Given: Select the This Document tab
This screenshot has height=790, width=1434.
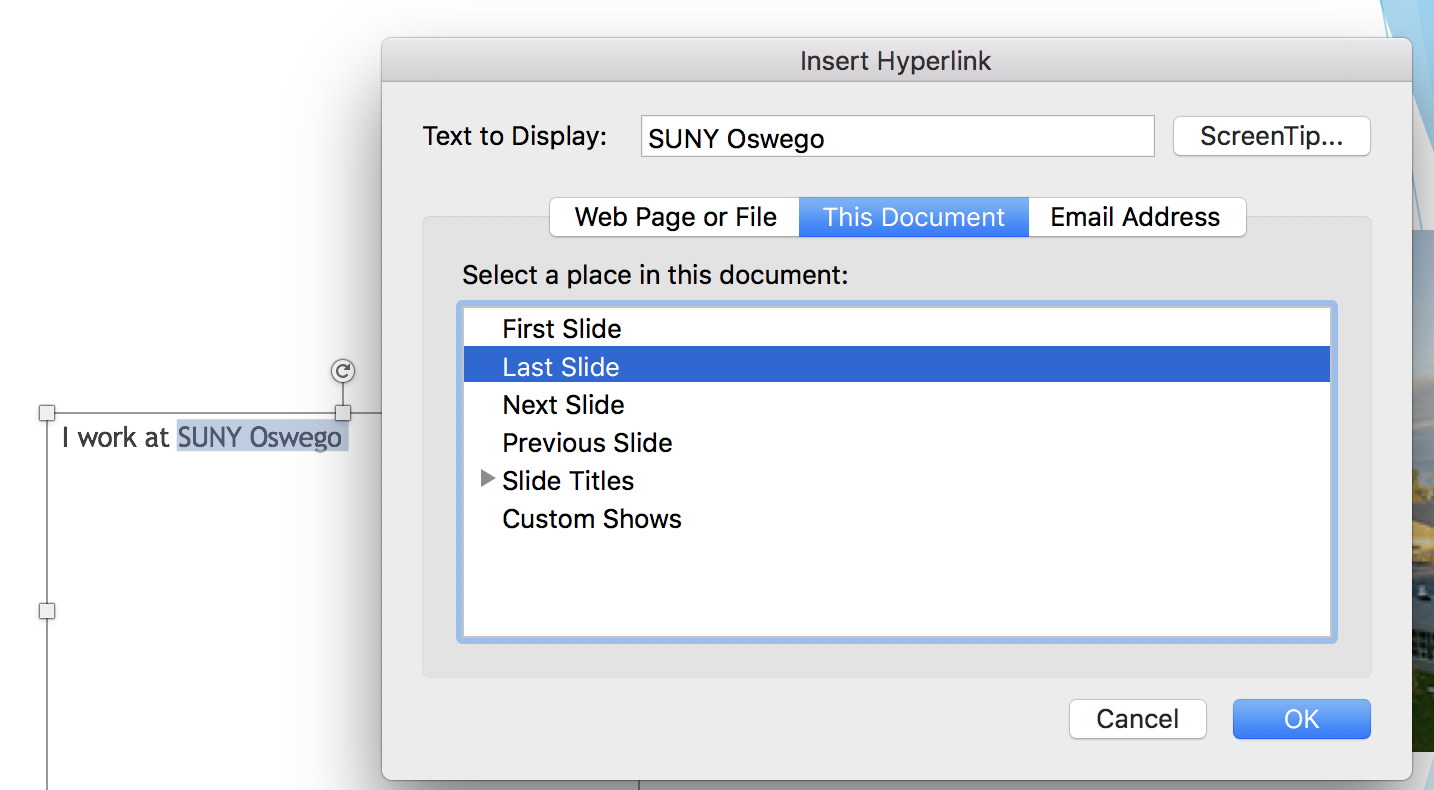Looking at the screenshot, I should pyautogui.click(x=914, y=217).
